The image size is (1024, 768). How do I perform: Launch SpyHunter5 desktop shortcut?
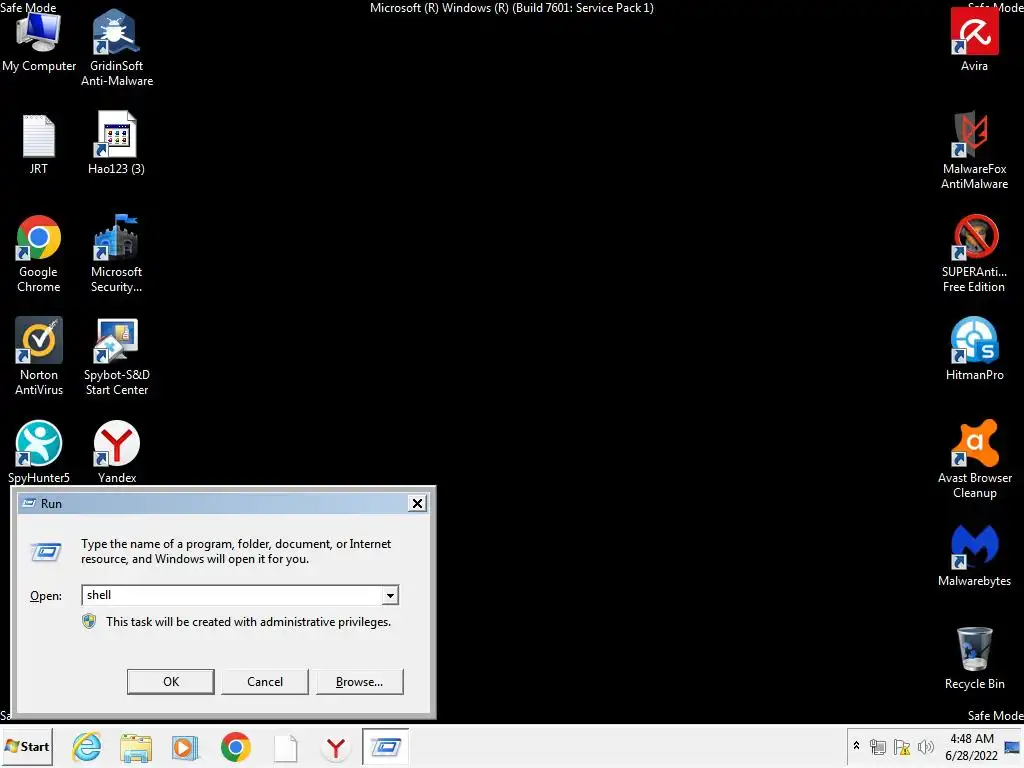click(x=39, y=452)
